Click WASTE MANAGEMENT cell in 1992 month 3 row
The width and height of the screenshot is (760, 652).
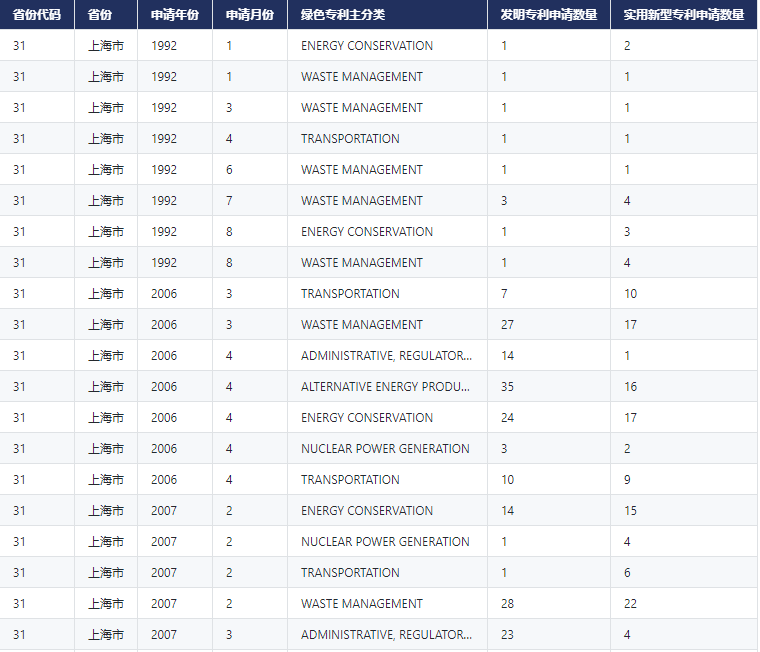click(387, 108)
